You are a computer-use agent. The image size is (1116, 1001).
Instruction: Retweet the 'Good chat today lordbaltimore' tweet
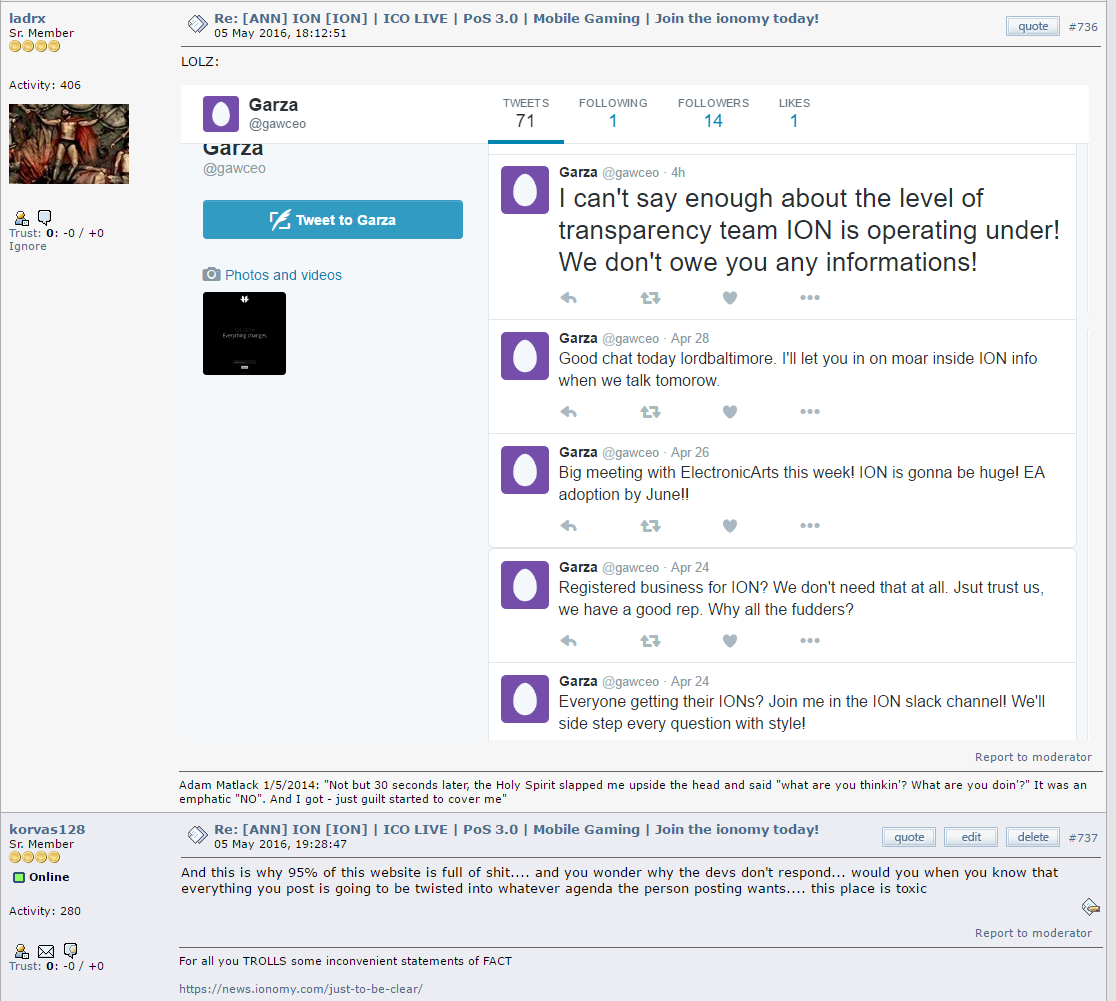coord(651,412)
